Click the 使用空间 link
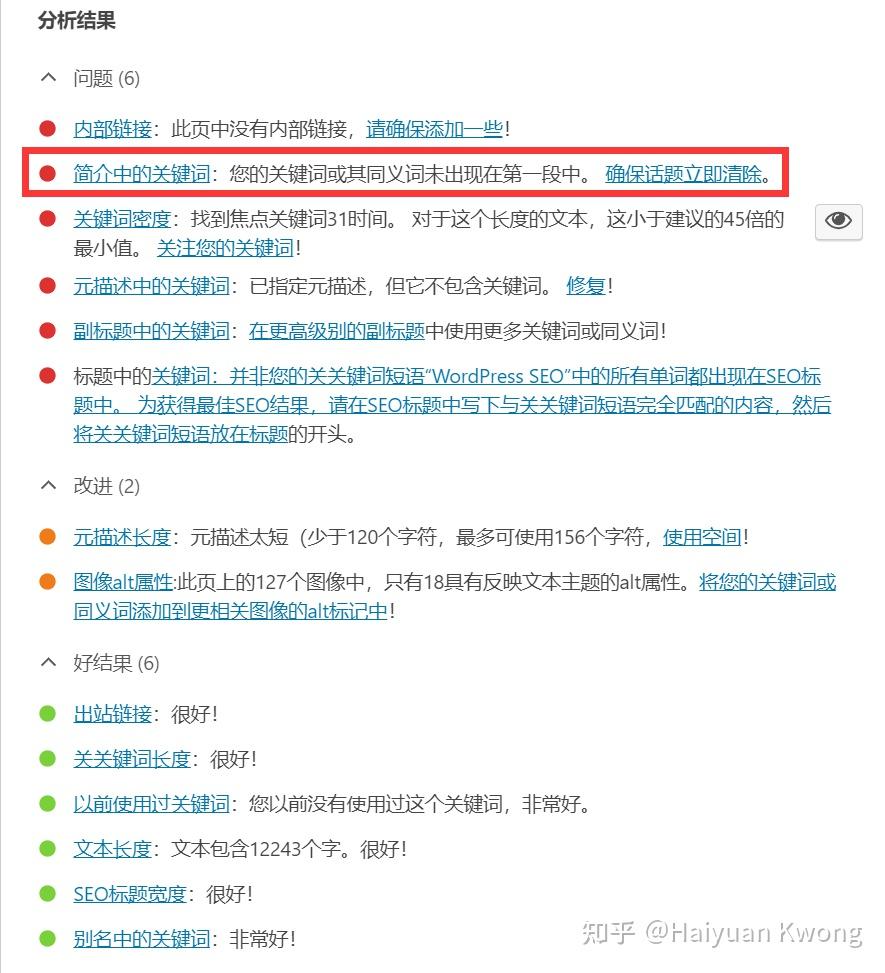Viewport: 885px width, 973px height. (x=702, y=537)
